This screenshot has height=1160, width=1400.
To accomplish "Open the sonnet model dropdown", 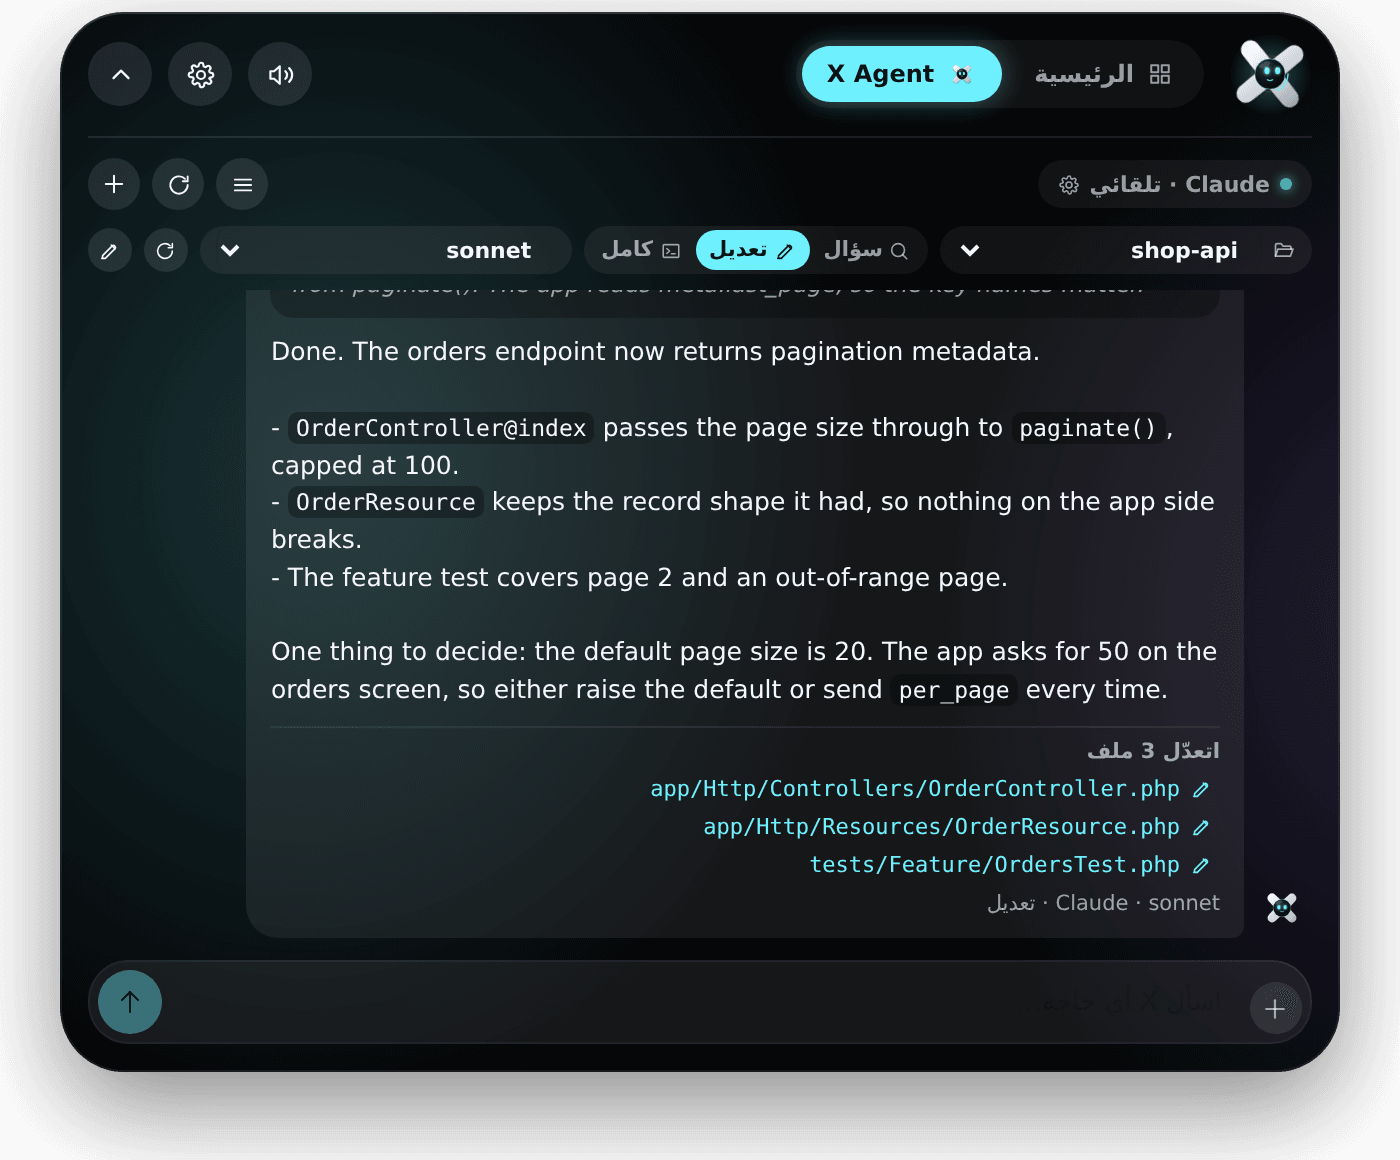I will (x=386, y=250).
